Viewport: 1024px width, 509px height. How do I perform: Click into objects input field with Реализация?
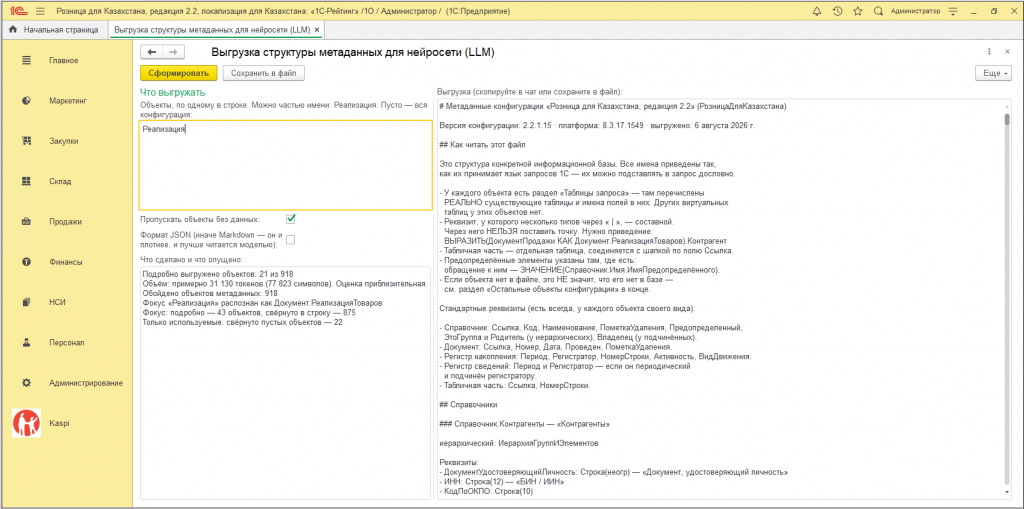pyautogui.click(x=286, y=165)
